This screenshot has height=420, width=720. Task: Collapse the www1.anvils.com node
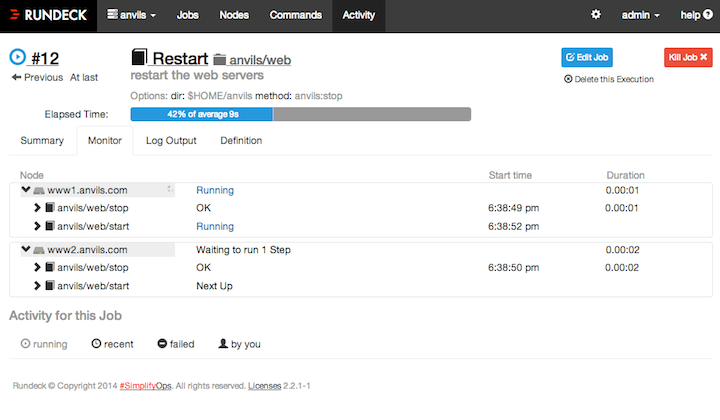pyautogui.click(x=26, y=190)
